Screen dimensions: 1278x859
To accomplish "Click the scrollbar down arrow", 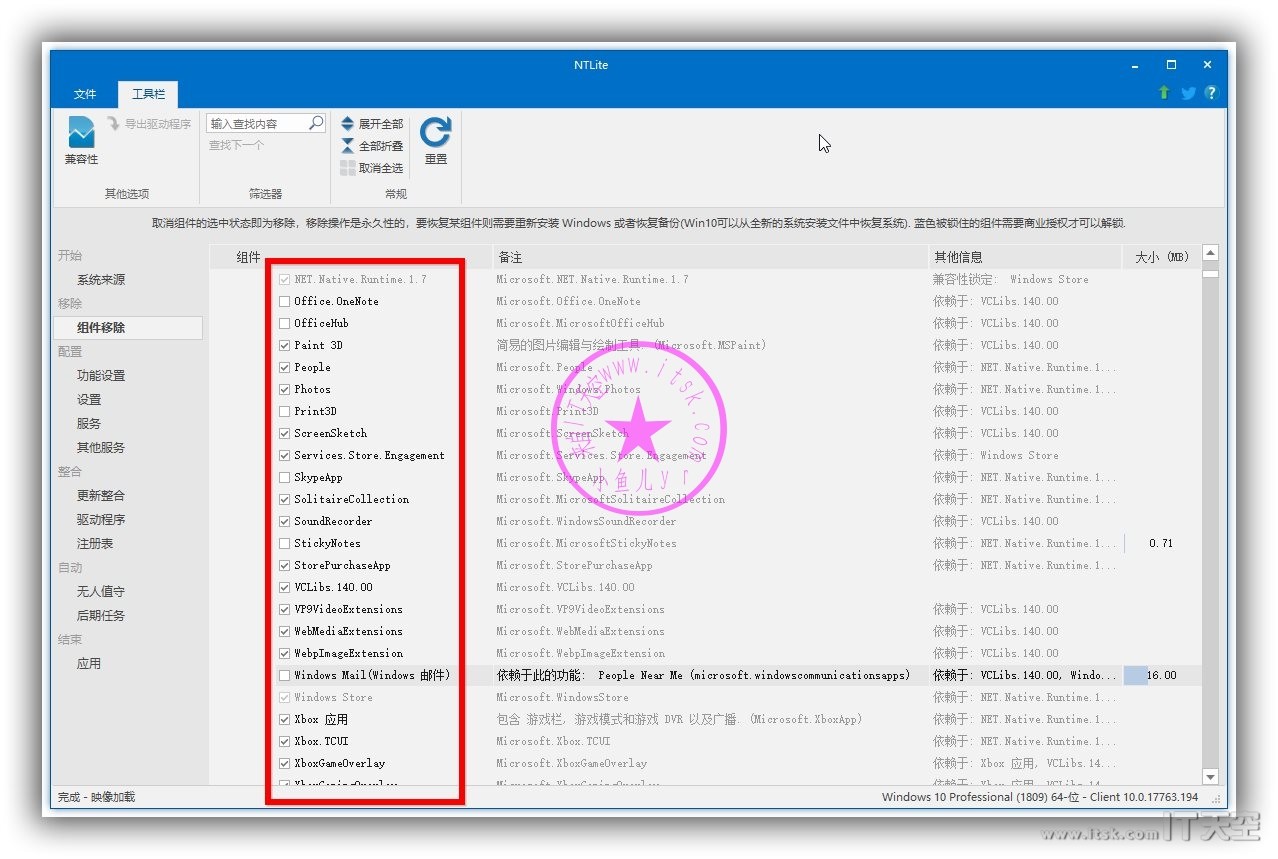I will click(x=1210, y=777).
